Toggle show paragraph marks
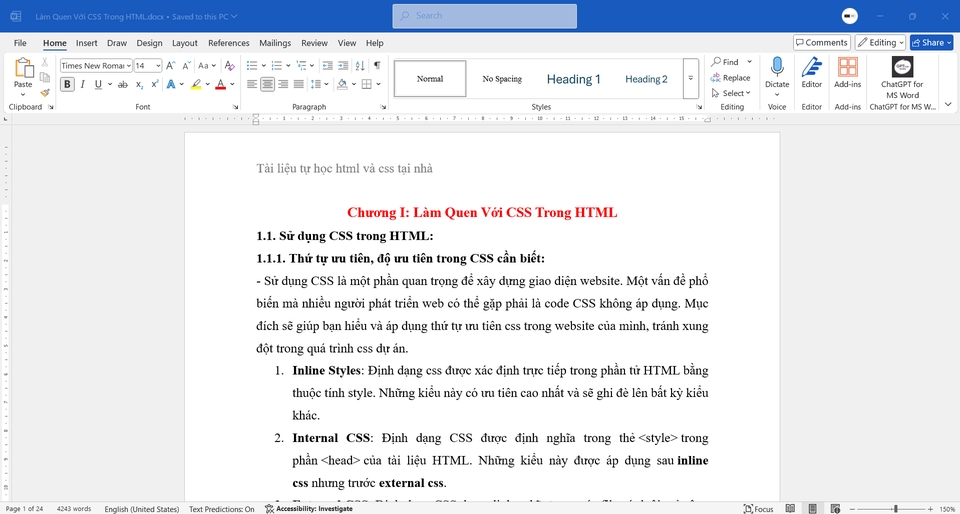The width and height of the screenshot is (960, 514). click(377, 65)
